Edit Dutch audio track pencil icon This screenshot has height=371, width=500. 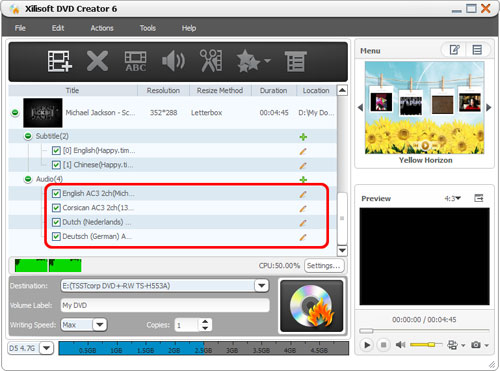pos(303,223)
